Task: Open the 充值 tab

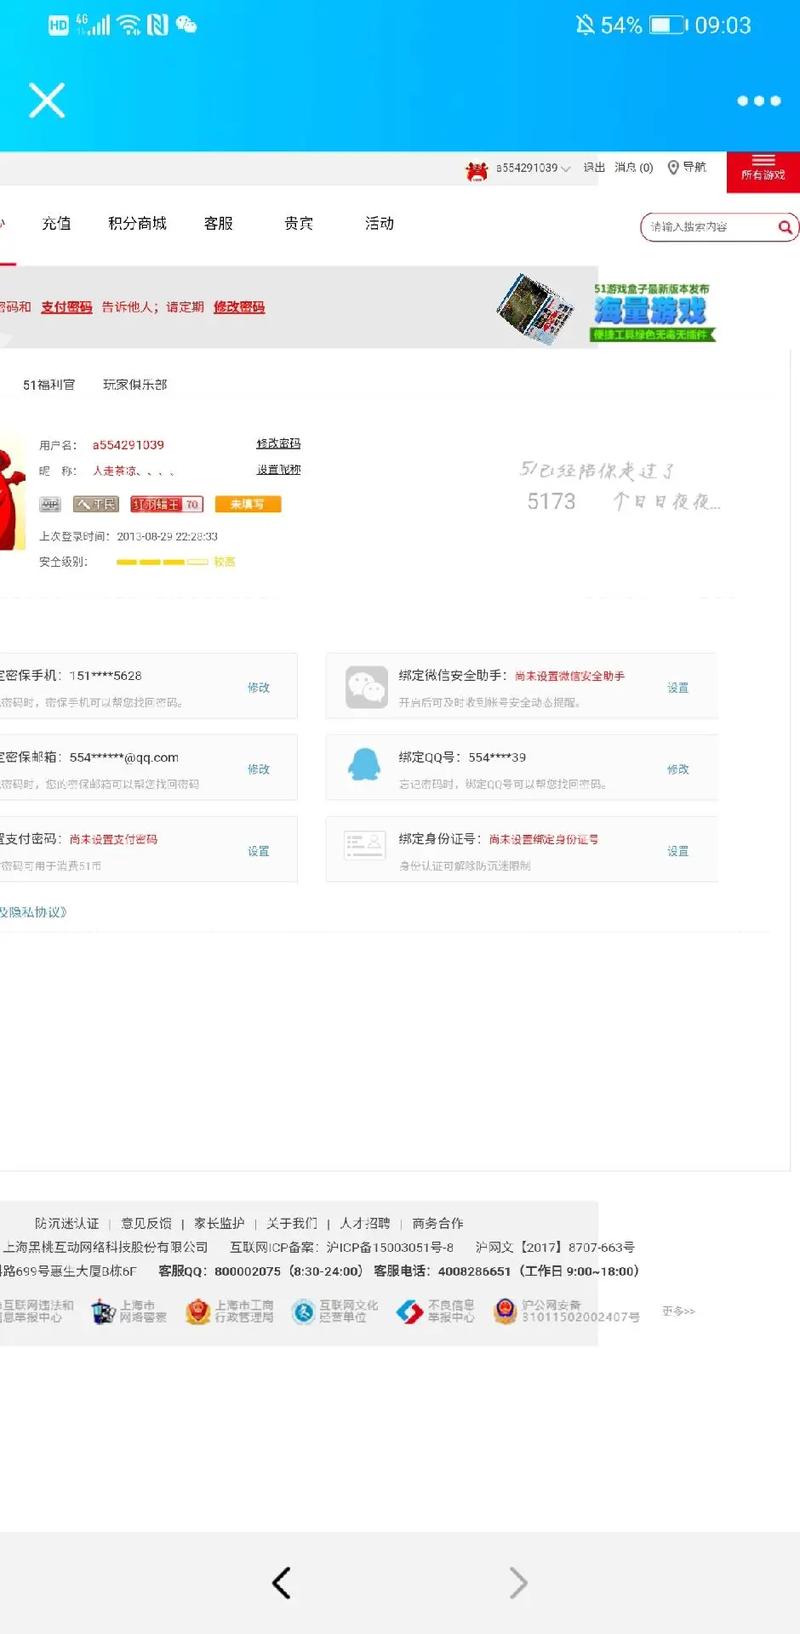Action: click(x=56, y=223)
